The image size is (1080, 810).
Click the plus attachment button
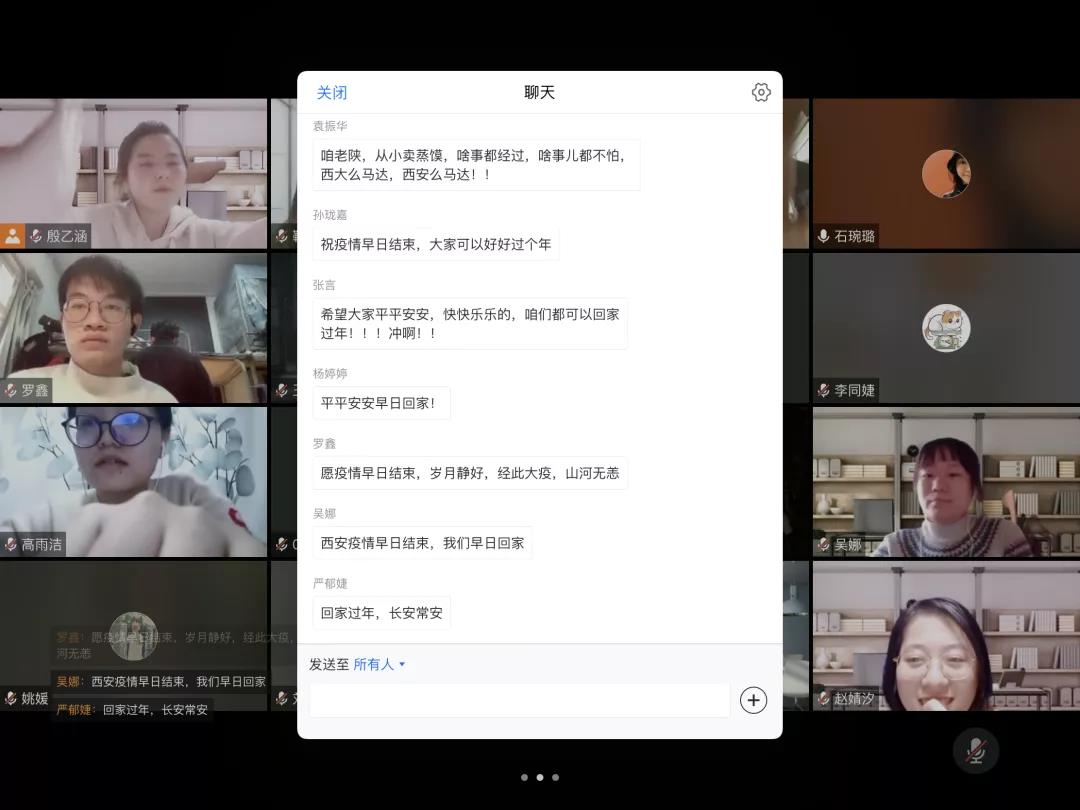pyautogui.click(x=753, y=700)
